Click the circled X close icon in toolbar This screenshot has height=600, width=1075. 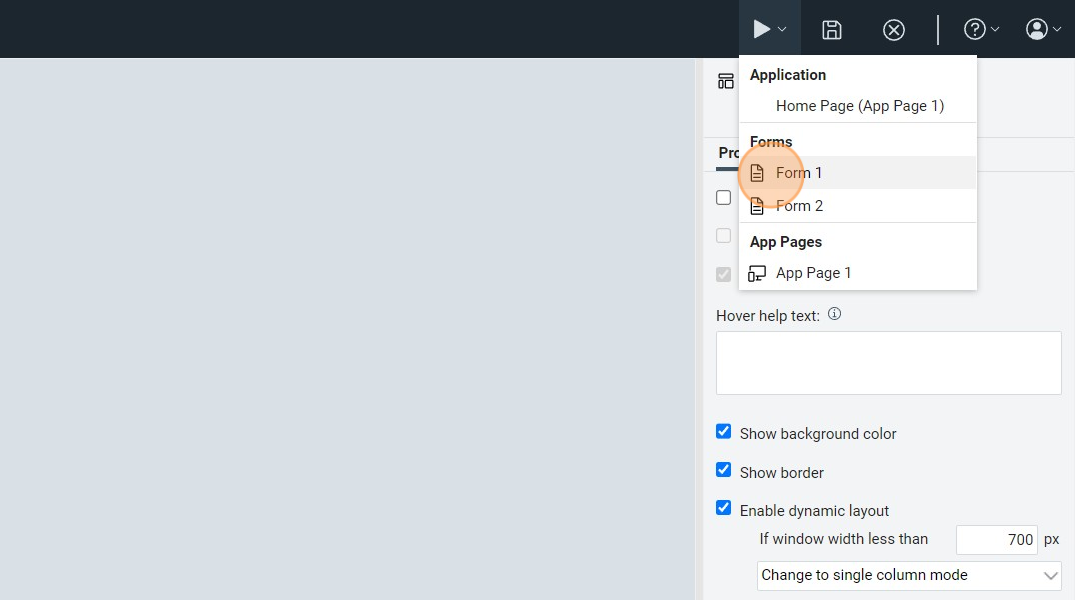(x=893, y=29)
